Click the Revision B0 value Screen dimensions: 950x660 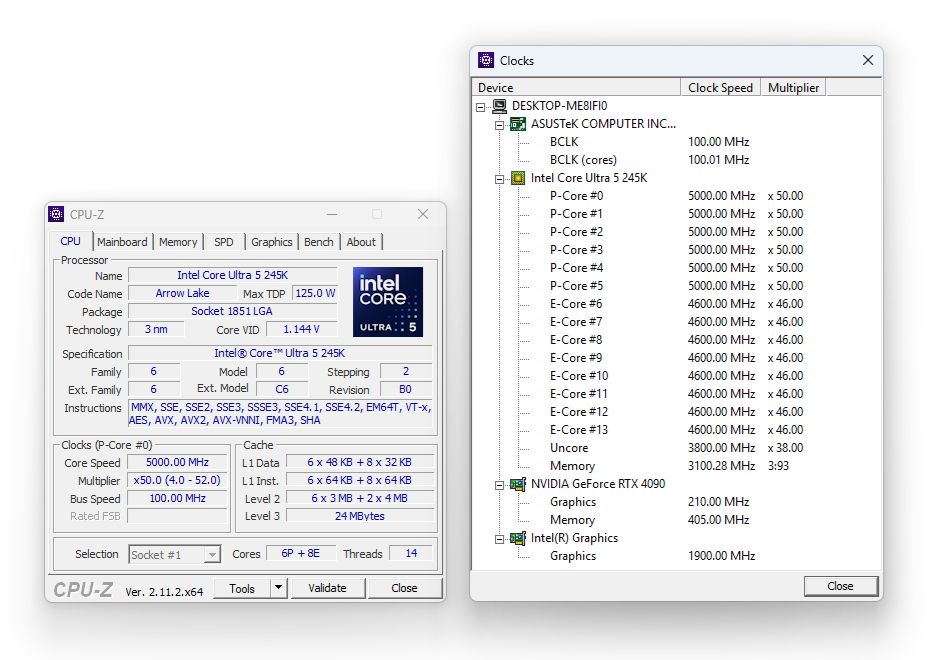click(406, 390)
